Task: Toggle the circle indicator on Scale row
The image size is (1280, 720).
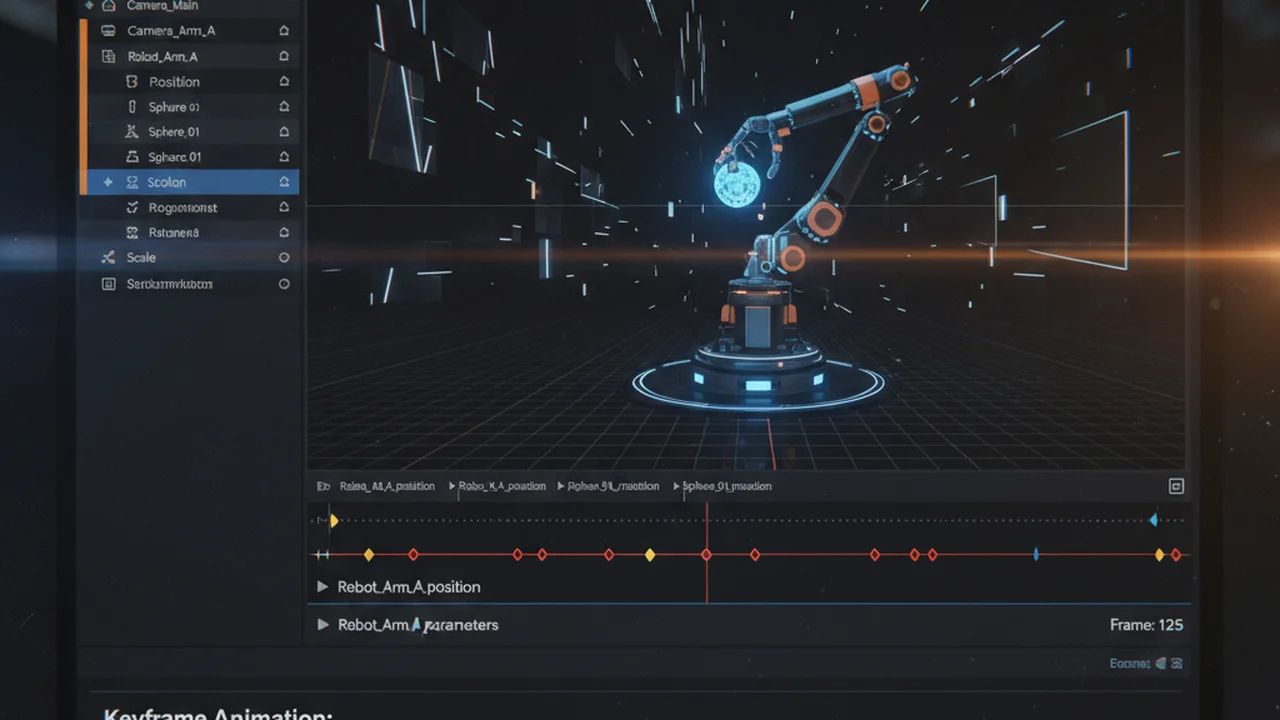Action: point(284,258)
